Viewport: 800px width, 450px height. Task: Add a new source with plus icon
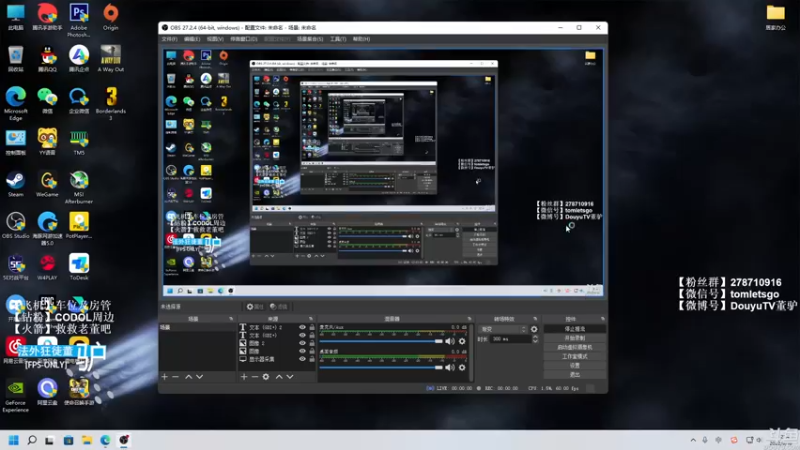[244, 377]
